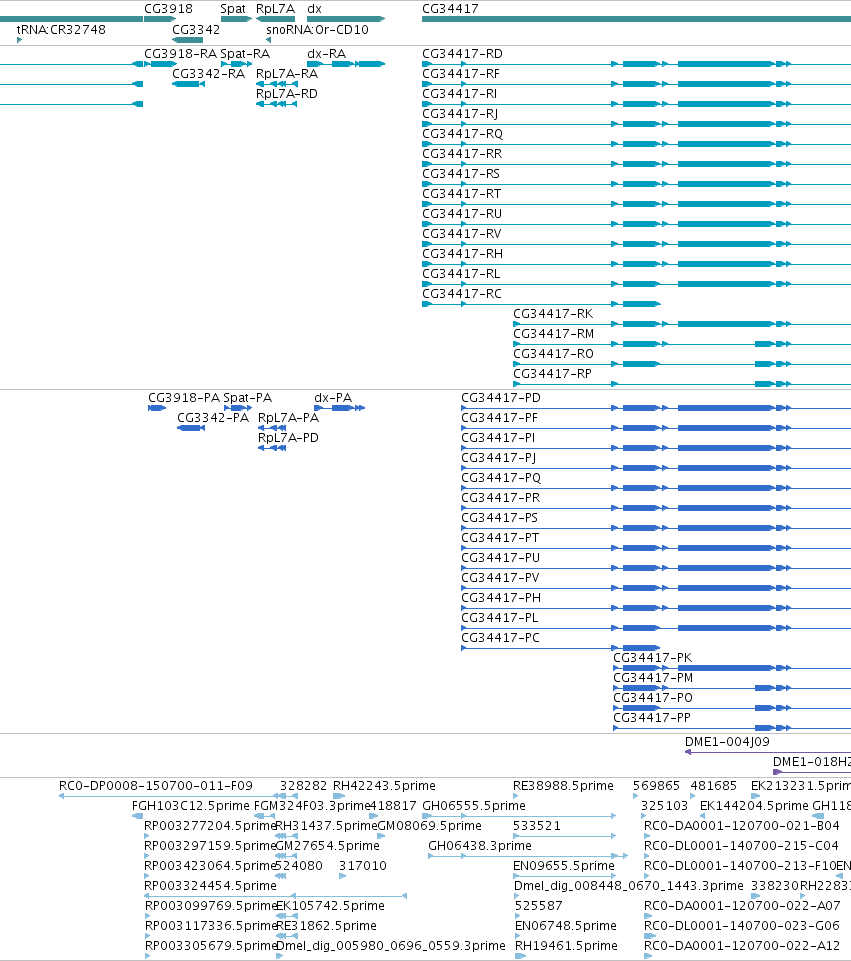Click protein dx-PA

pyautogui.click(x=333, y=398)
